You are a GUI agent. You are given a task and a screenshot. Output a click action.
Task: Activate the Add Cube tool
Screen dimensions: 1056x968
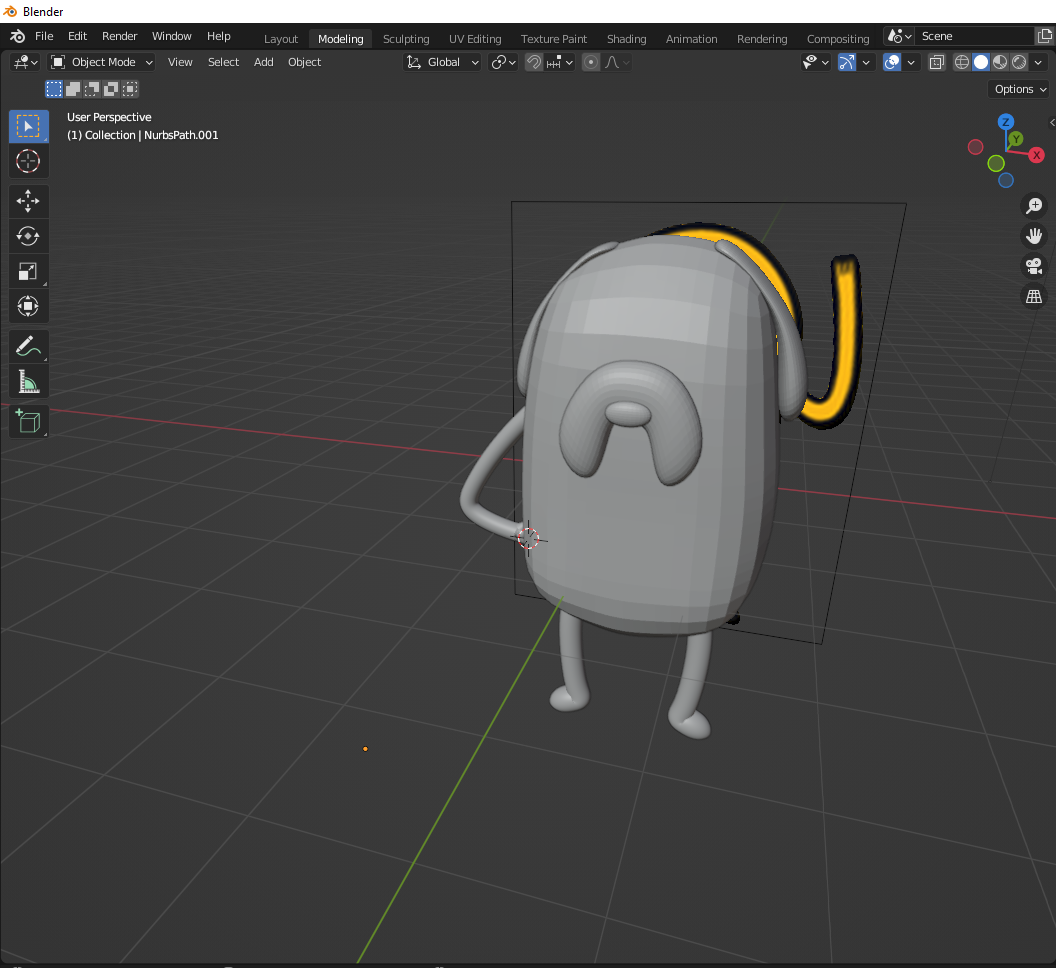point(28,422)
